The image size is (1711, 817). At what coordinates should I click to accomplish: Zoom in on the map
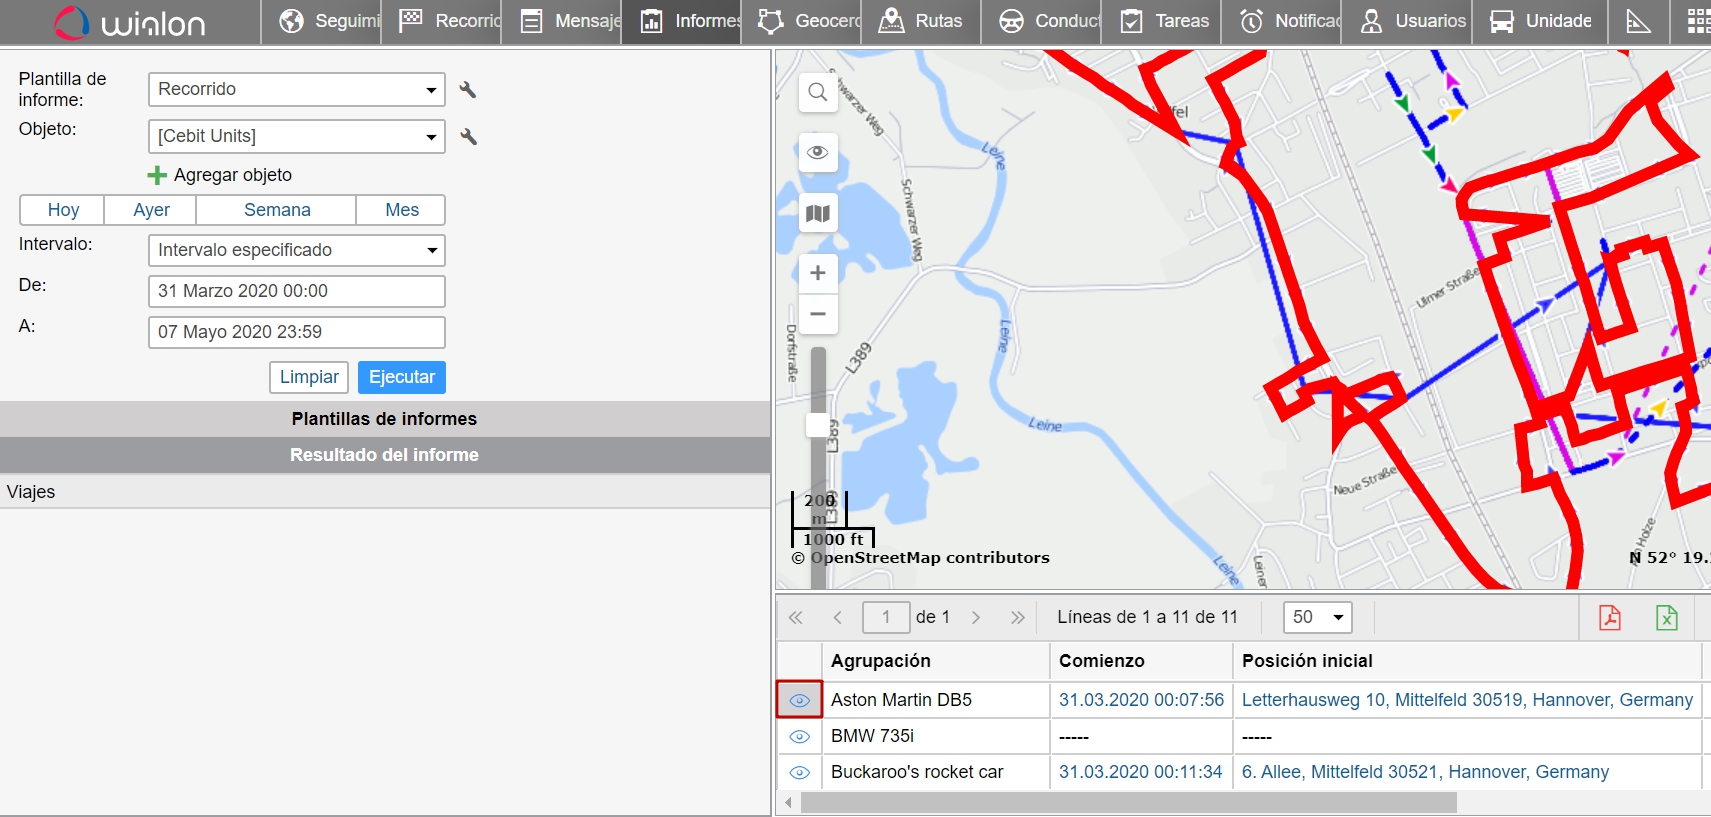[x=817, y=273]
